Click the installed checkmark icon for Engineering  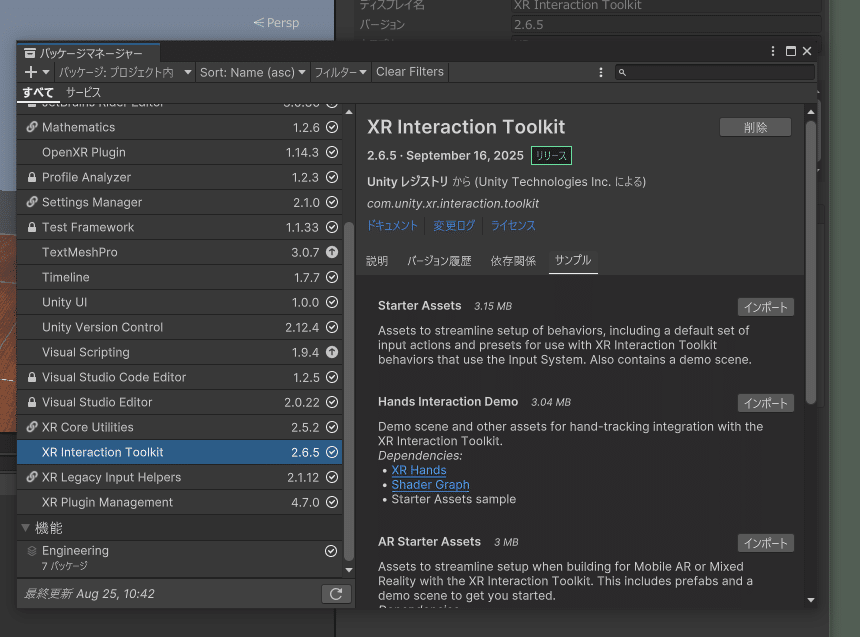331,551
